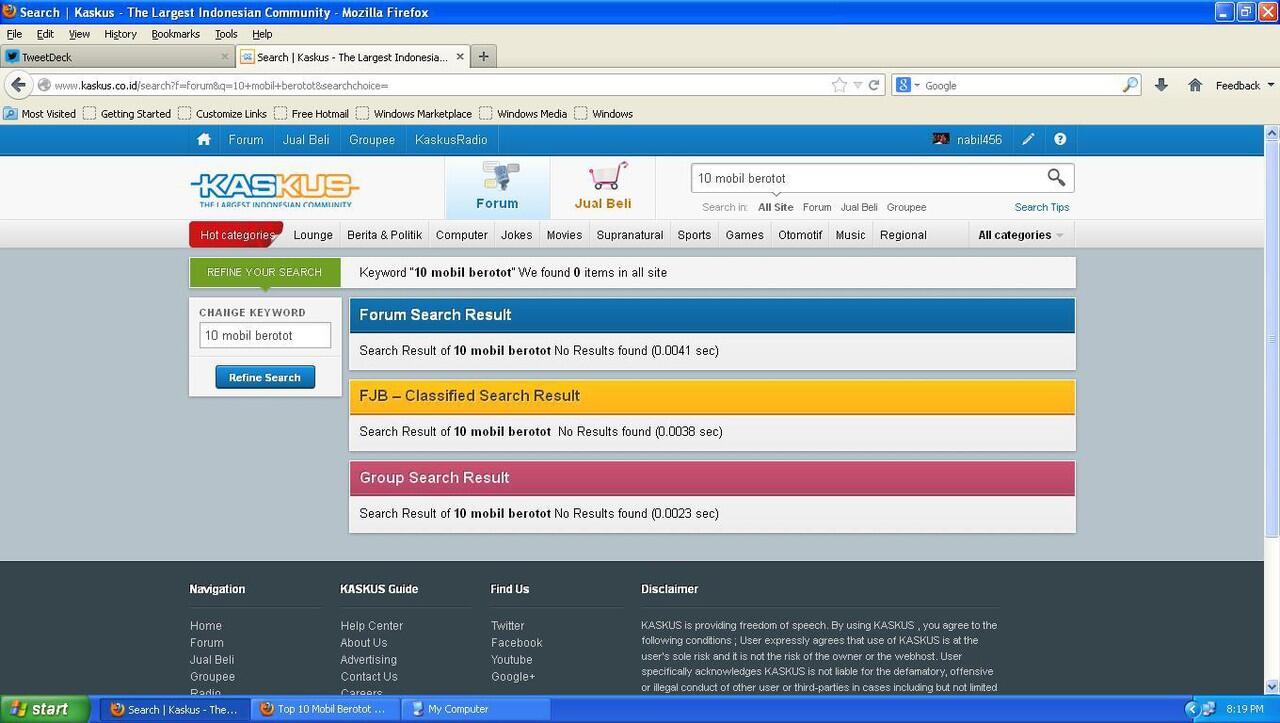Set search scope to All Site
Viewport: 1280px width, 723px height.
pyautogui.click(x=775, y=207)
